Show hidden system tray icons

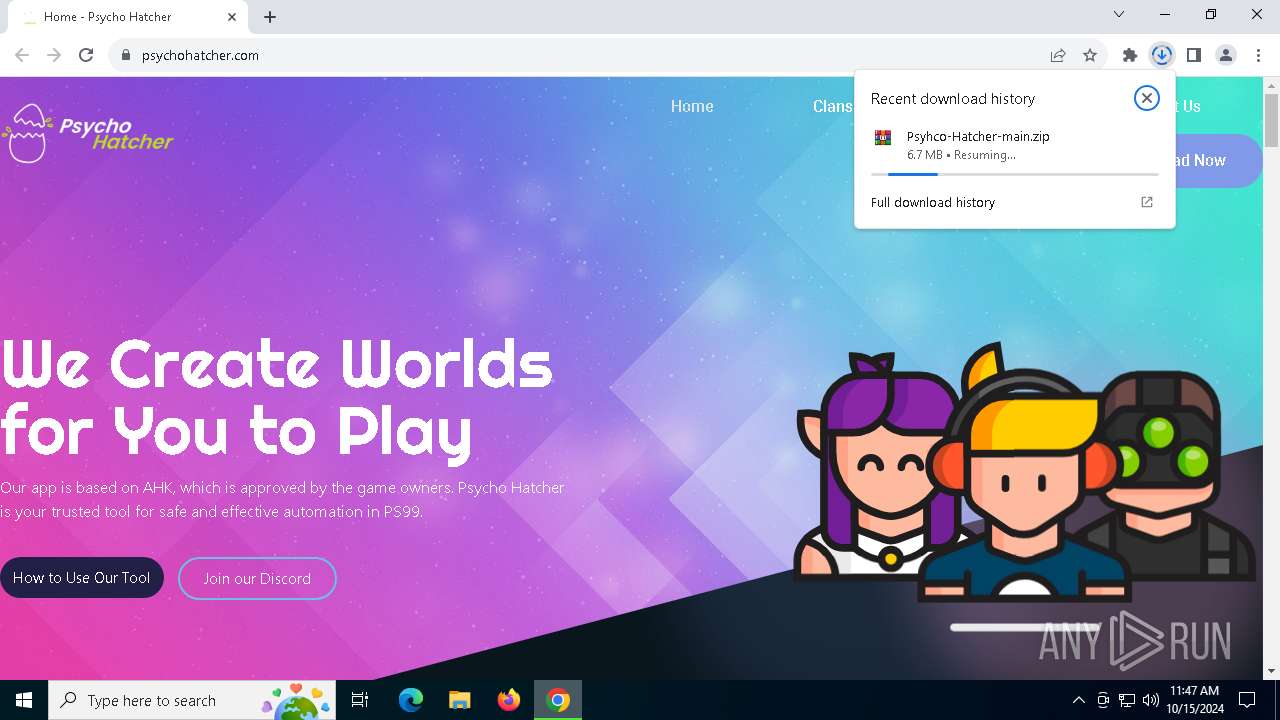(x=1078, y=700)
